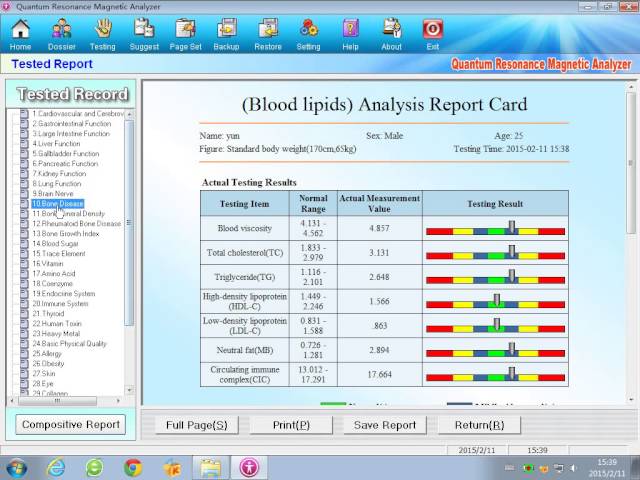Image resolution: width=640 pixels, height=480 pixels.
Task: Click the Triglyceride(TG) value 2.648
Action: click(x=379, y=277)
